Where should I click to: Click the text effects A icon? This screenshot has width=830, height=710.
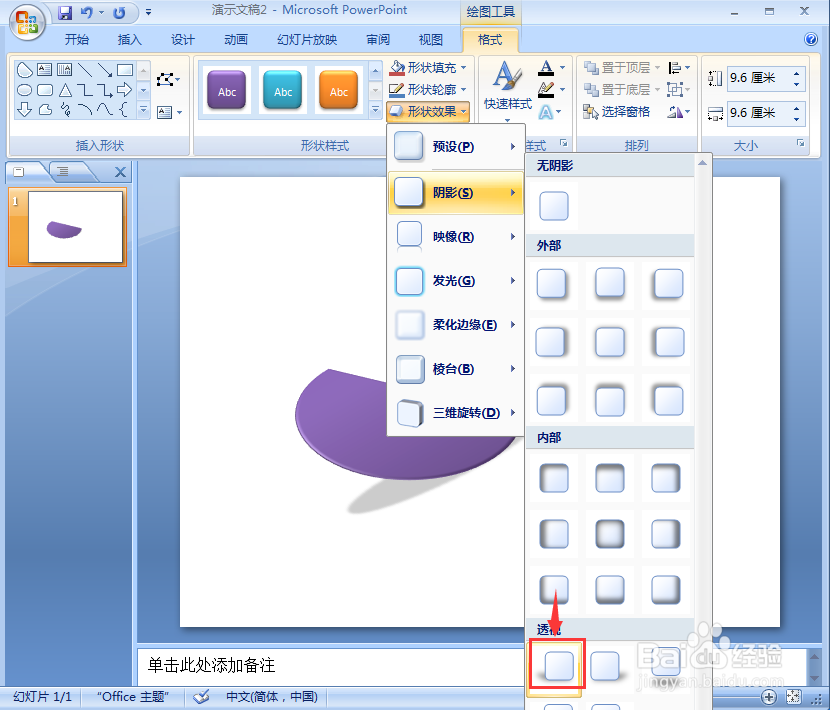(x=546, y=112)
